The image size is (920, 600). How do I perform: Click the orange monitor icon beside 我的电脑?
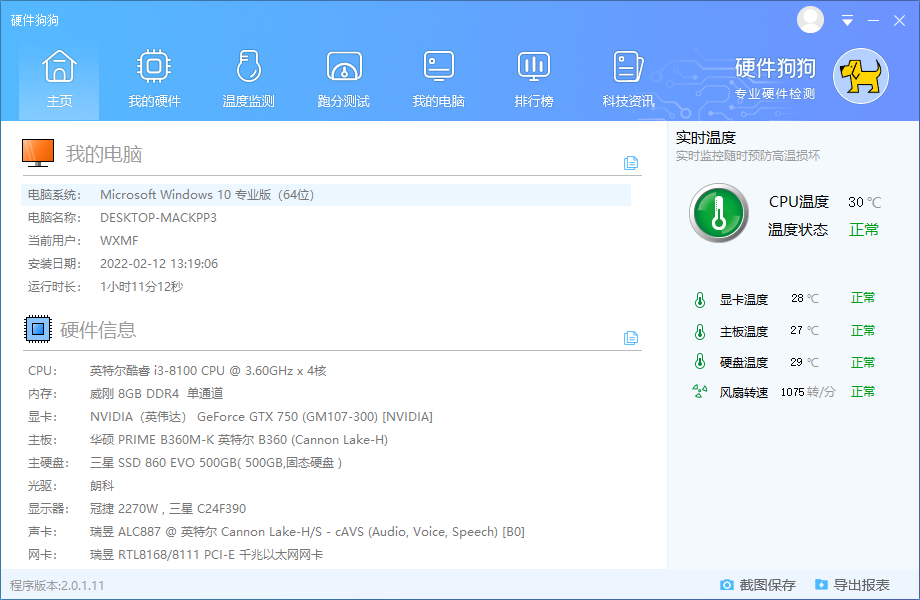coord(38,153)
